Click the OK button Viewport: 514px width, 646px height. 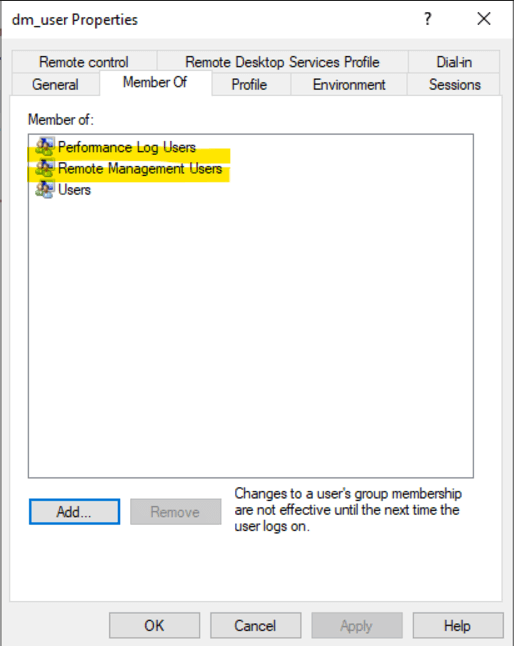coord(154,625)
